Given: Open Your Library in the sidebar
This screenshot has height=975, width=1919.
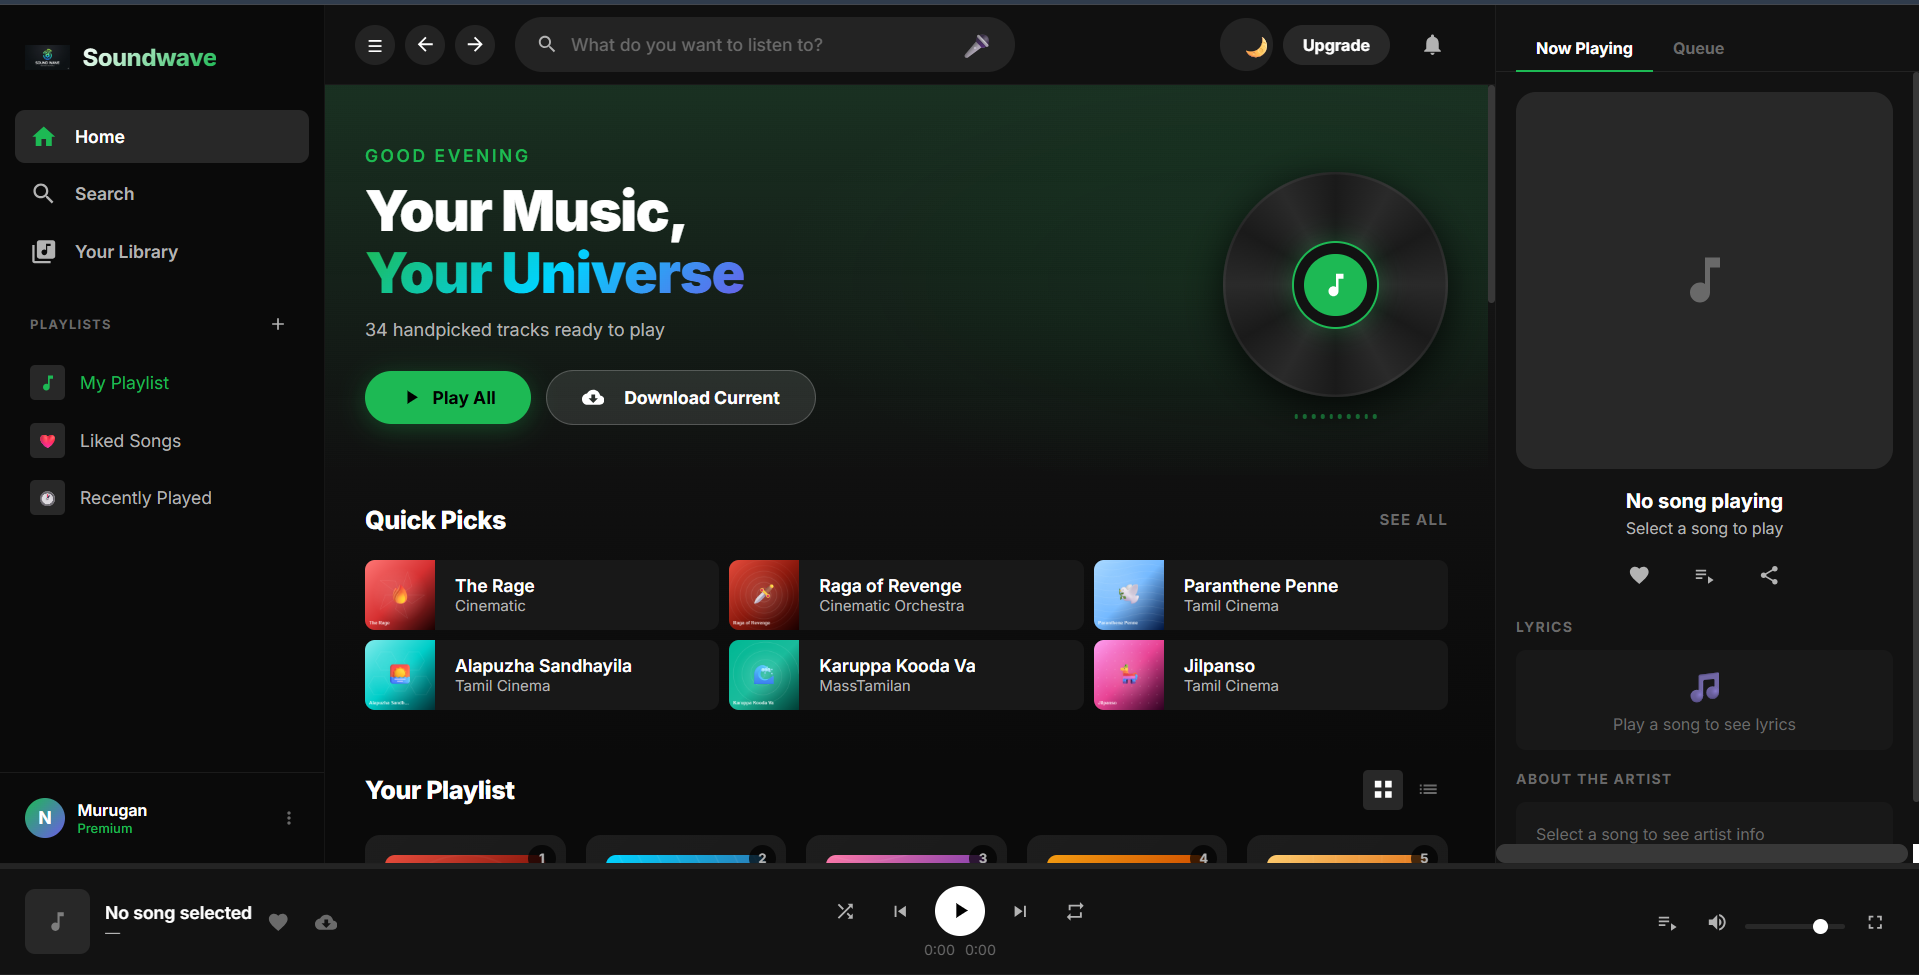Looking at the screenshot, I should [x=162, y=252].
